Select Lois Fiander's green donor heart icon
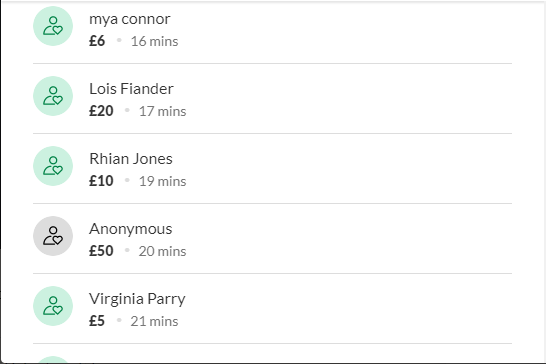Screen dimensions: 546x364 [53, 96]
